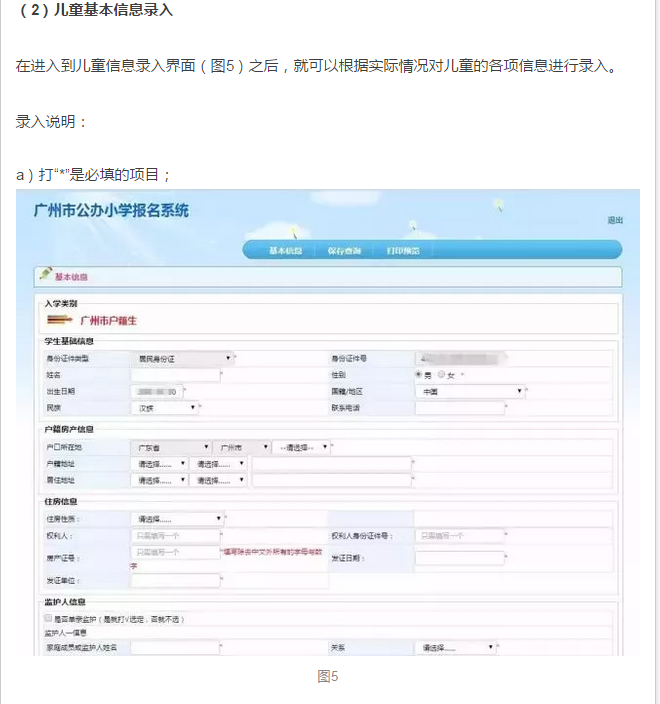Open the 民族 dropdown showing 汉族
The width and height of the screenshot is (660, 704).
[x=165, y=407]
